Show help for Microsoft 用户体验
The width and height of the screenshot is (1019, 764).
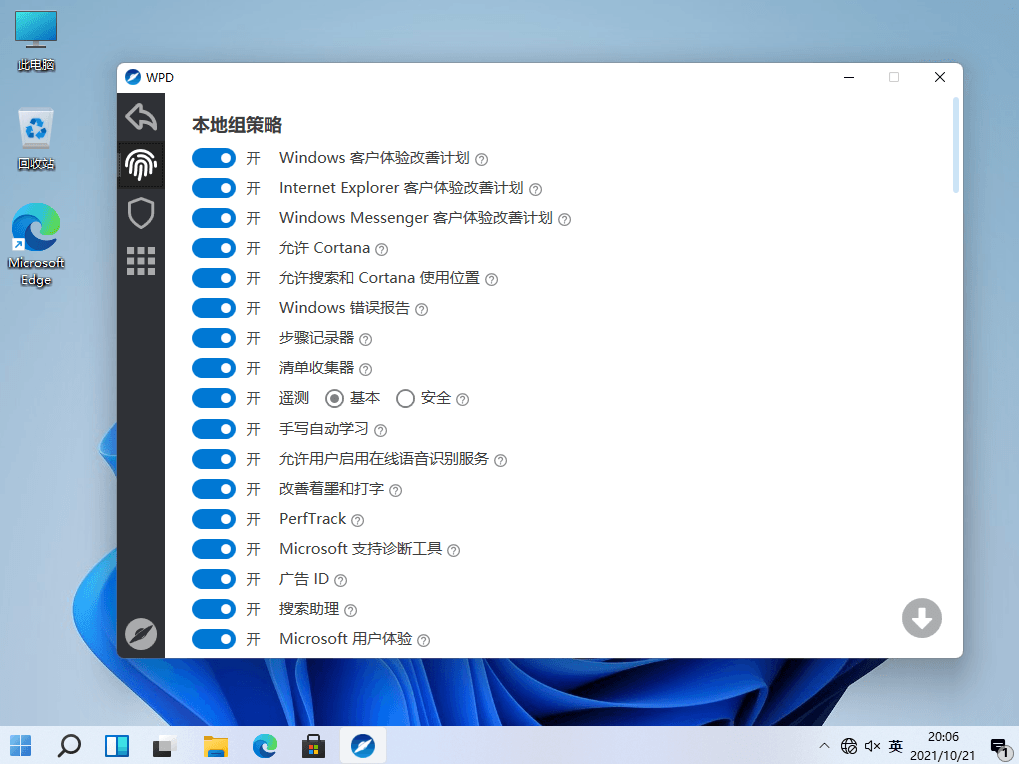click(x=424, y=641)
